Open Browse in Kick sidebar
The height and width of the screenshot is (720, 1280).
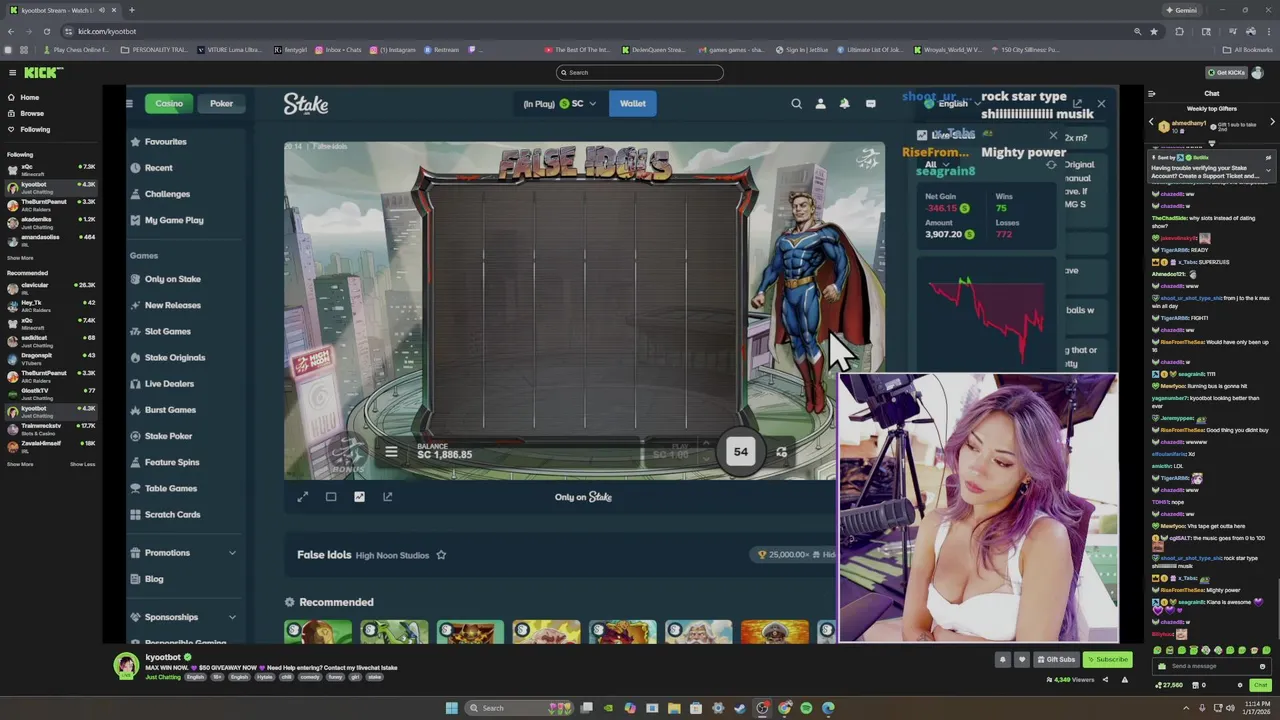tap(25, 113)
